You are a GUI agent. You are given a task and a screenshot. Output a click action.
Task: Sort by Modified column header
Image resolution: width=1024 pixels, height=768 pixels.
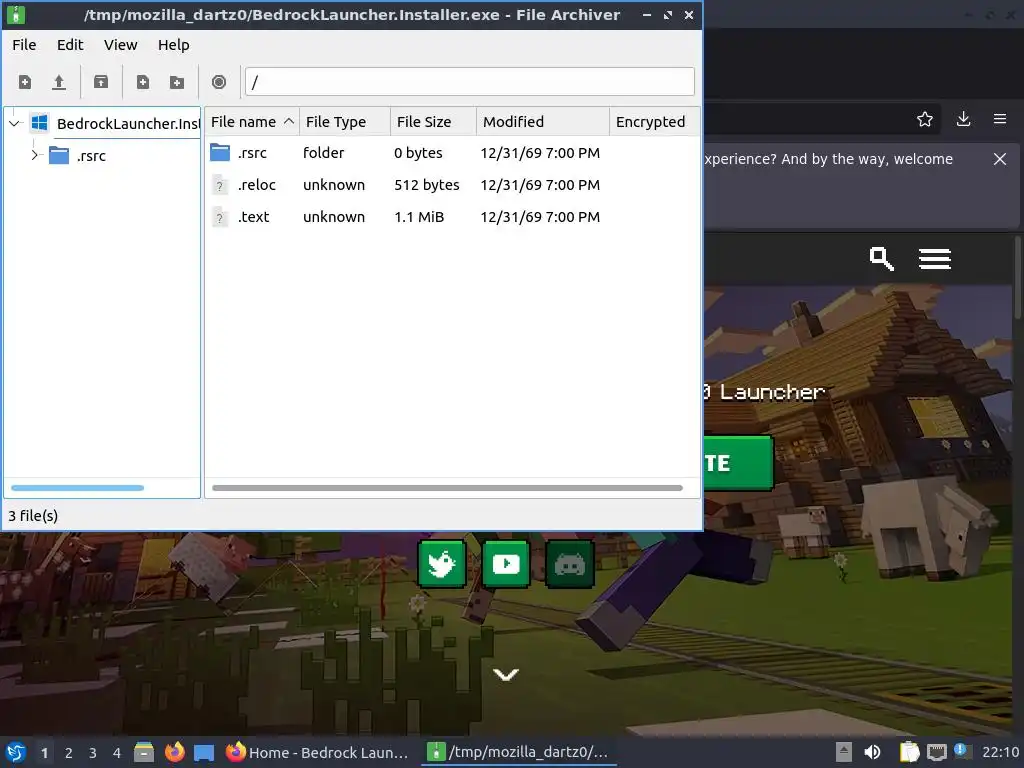[543, 122]
